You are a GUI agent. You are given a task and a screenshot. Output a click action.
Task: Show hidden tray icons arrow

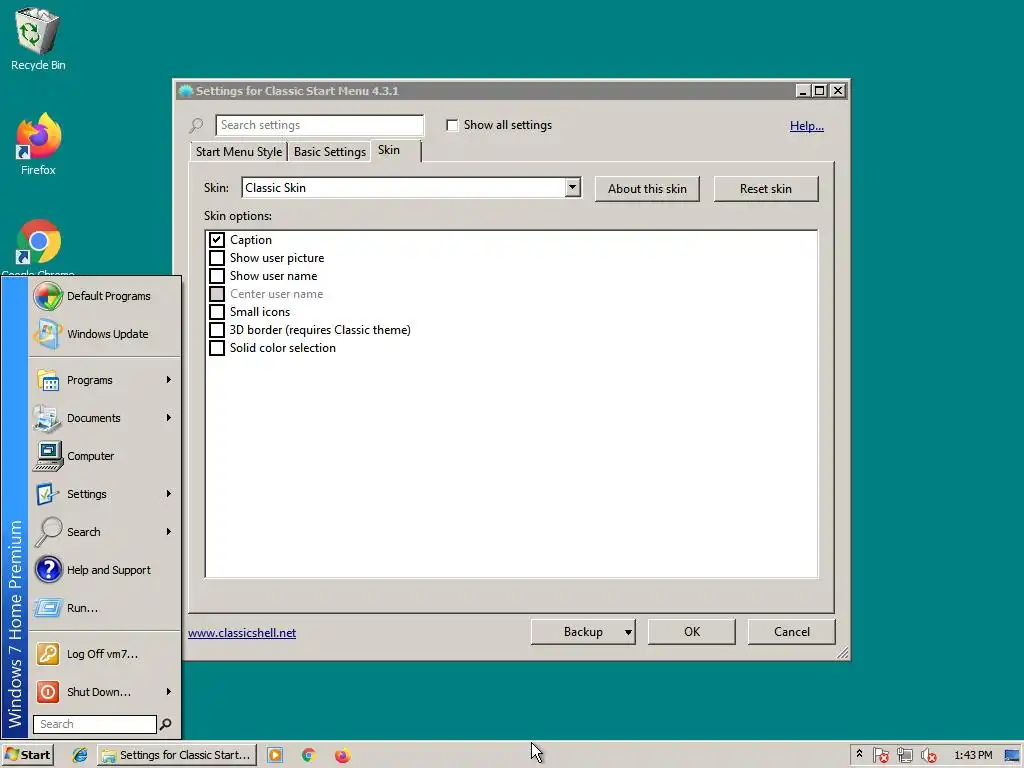click(859, 754)
